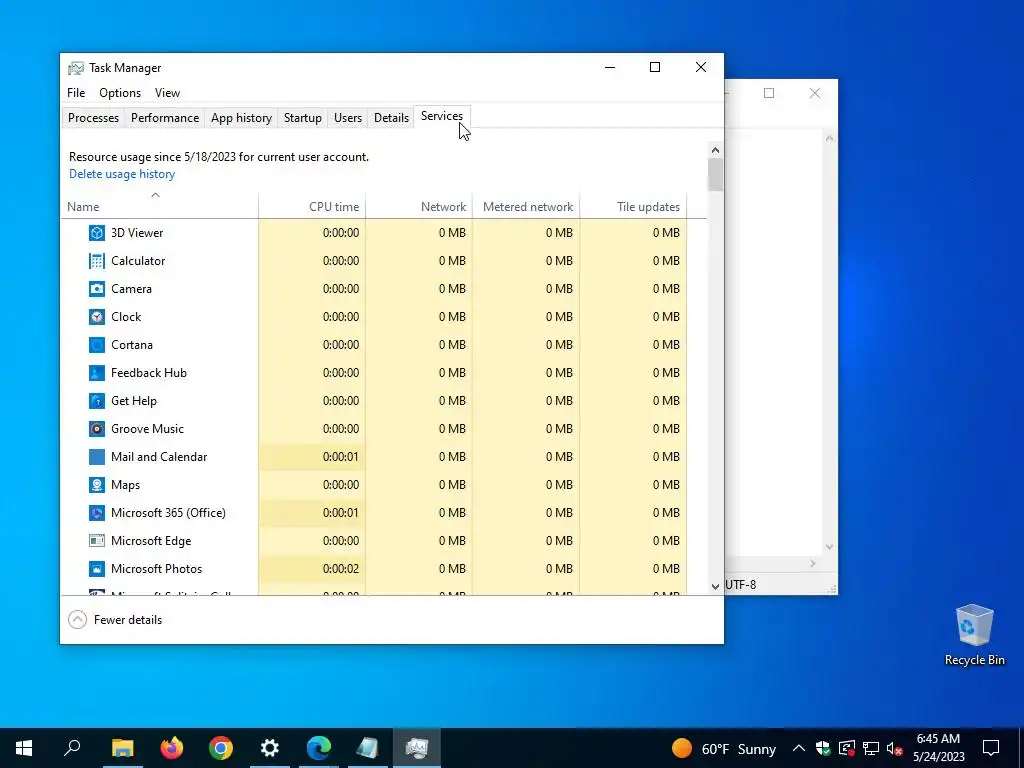Click the Calculator app icon in list
This screenshot has height=768, width=1024.
coord(97,261)
